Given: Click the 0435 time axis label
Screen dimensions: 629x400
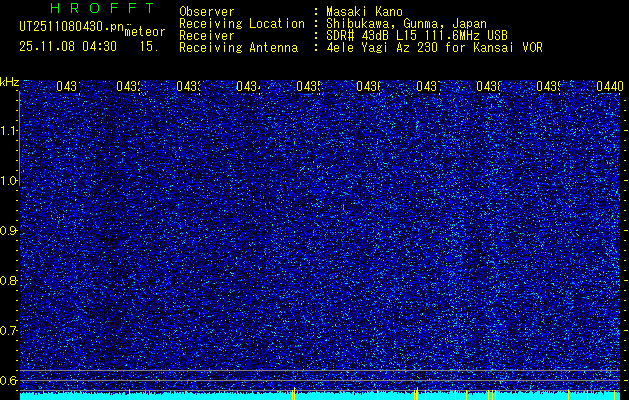Looking at the screenshot, I should (x=308, y=86).
